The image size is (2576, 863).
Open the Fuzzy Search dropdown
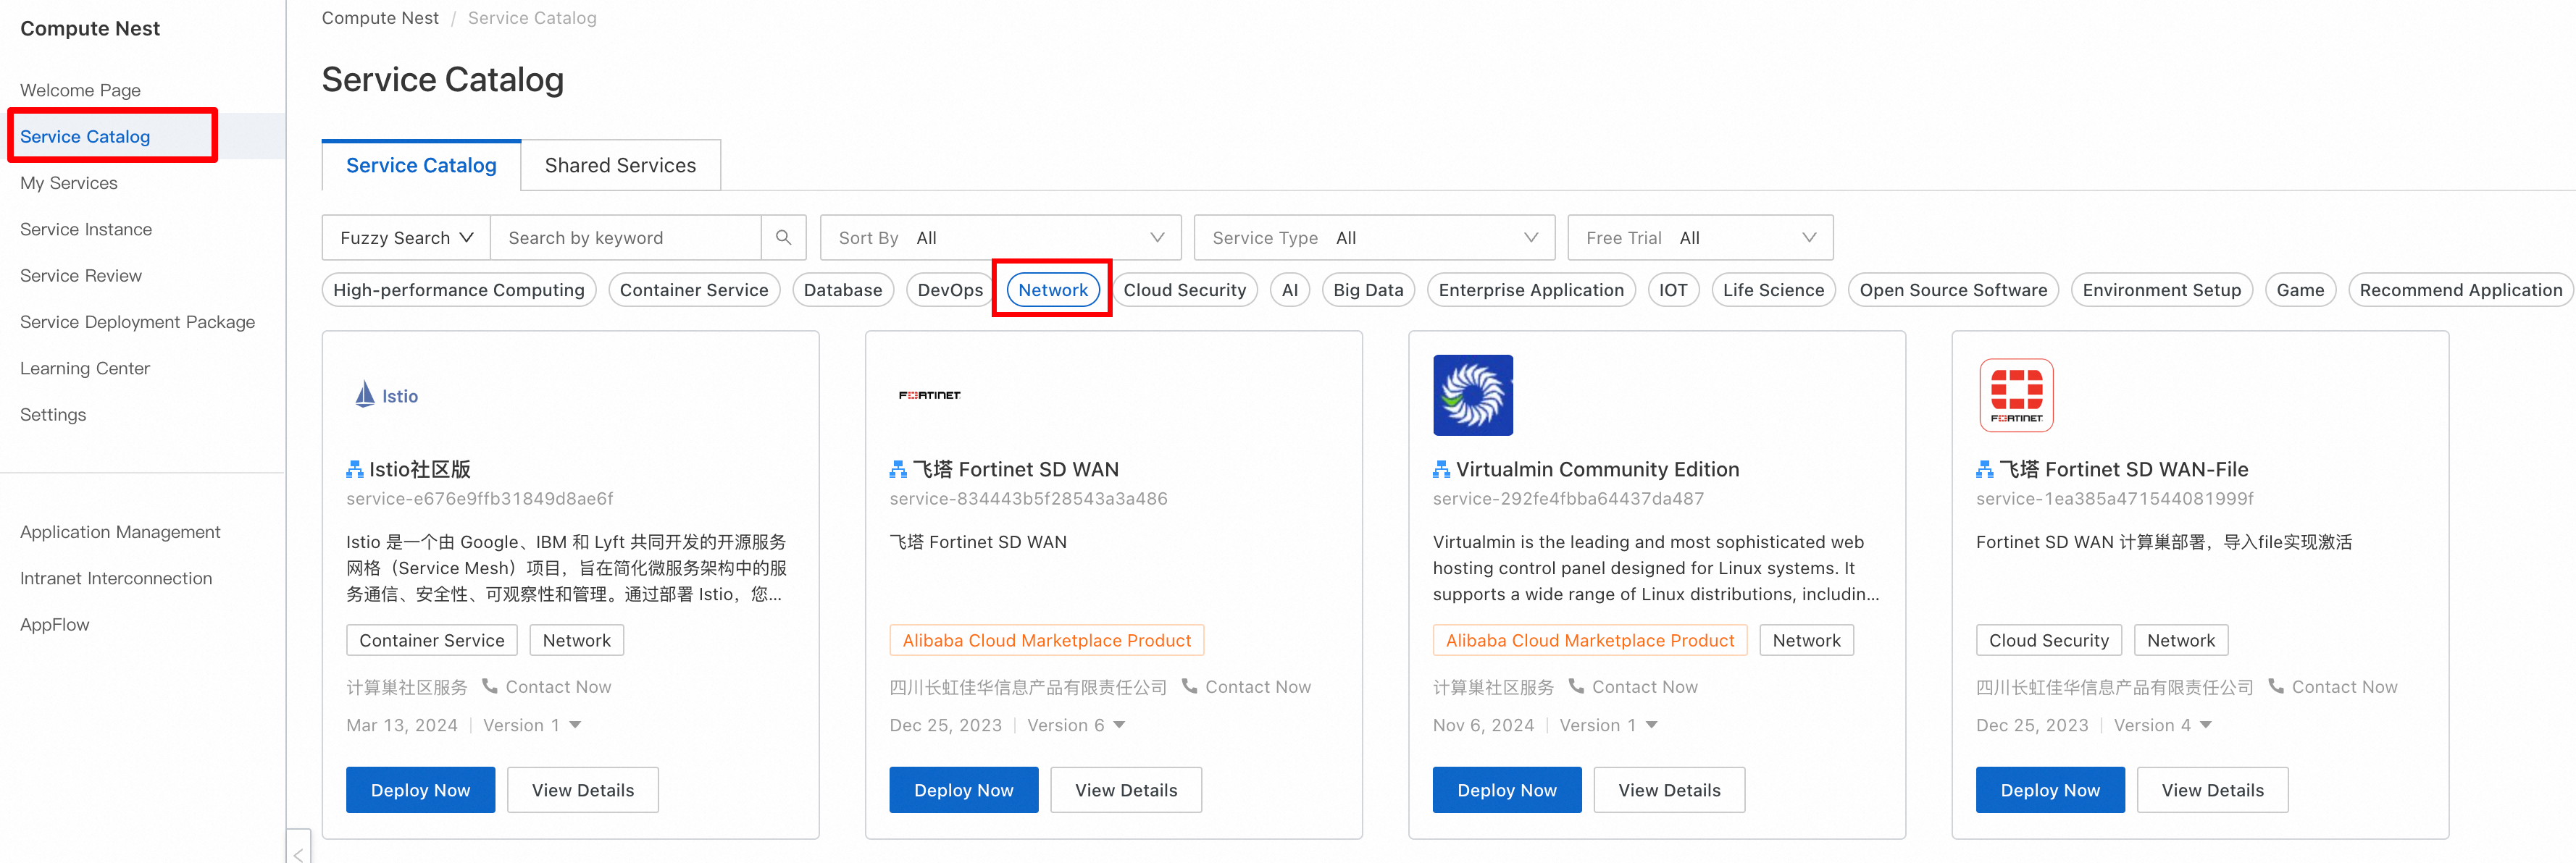[406, 237]
